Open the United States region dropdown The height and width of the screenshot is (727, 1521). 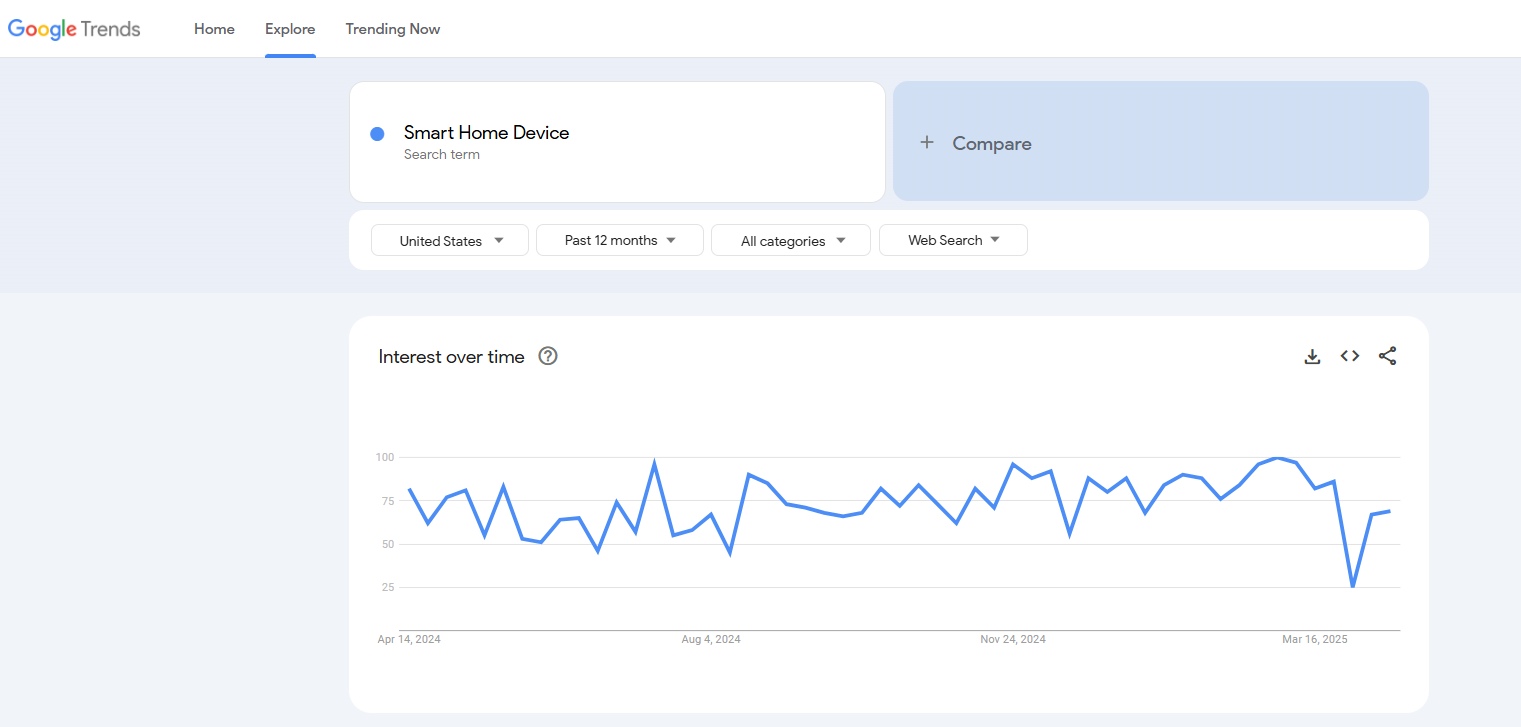point(450,240)
